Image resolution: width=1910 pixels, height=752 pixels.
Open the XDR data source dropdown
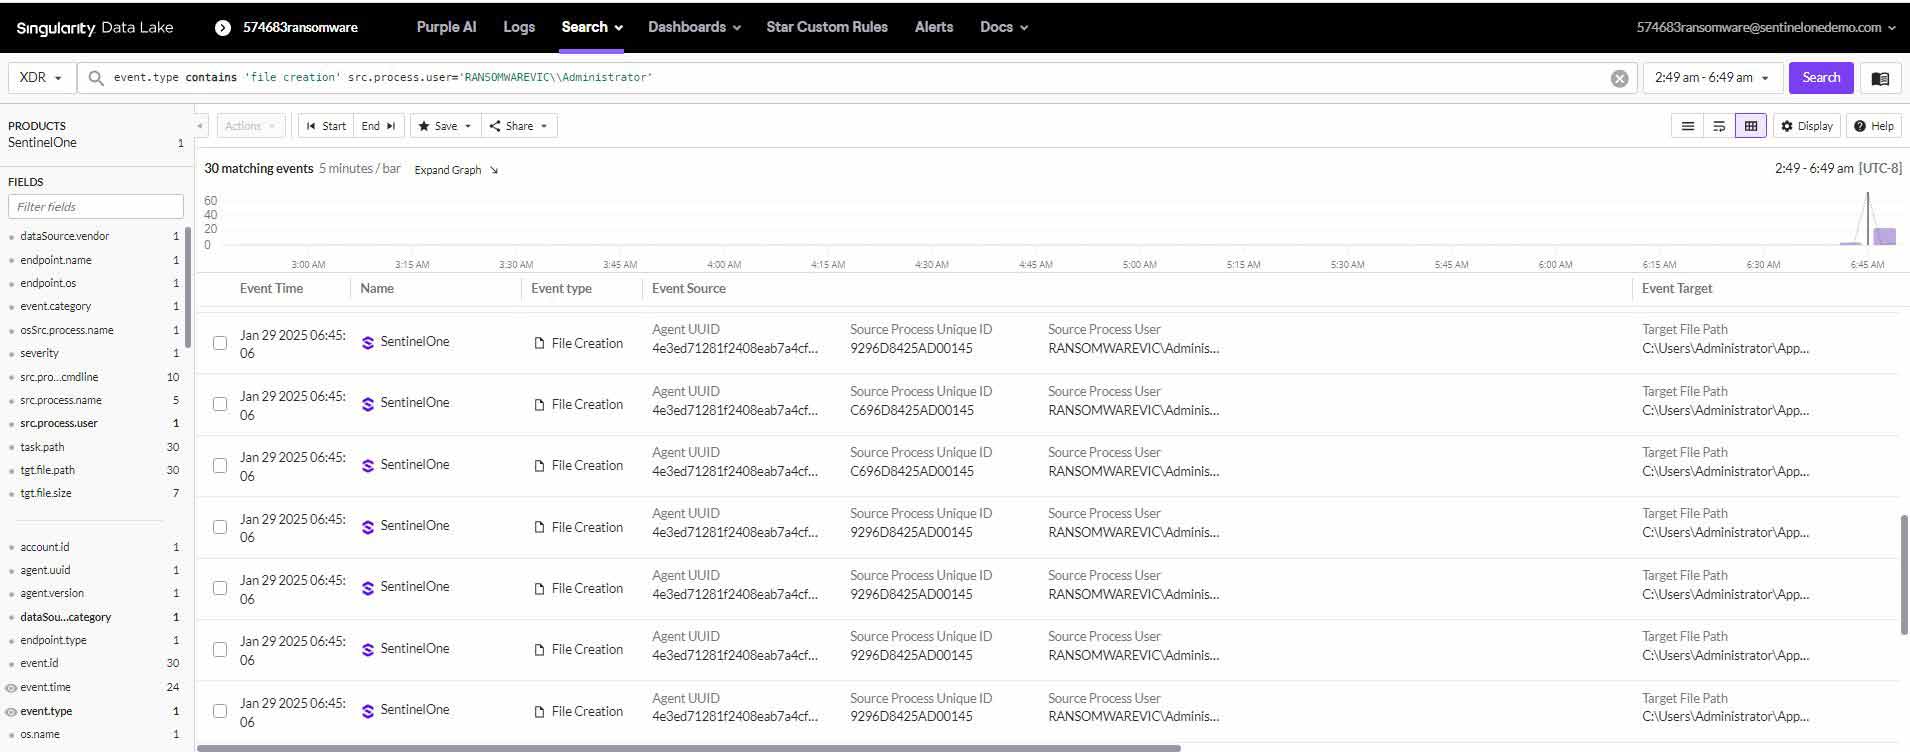tap(42, 78)
